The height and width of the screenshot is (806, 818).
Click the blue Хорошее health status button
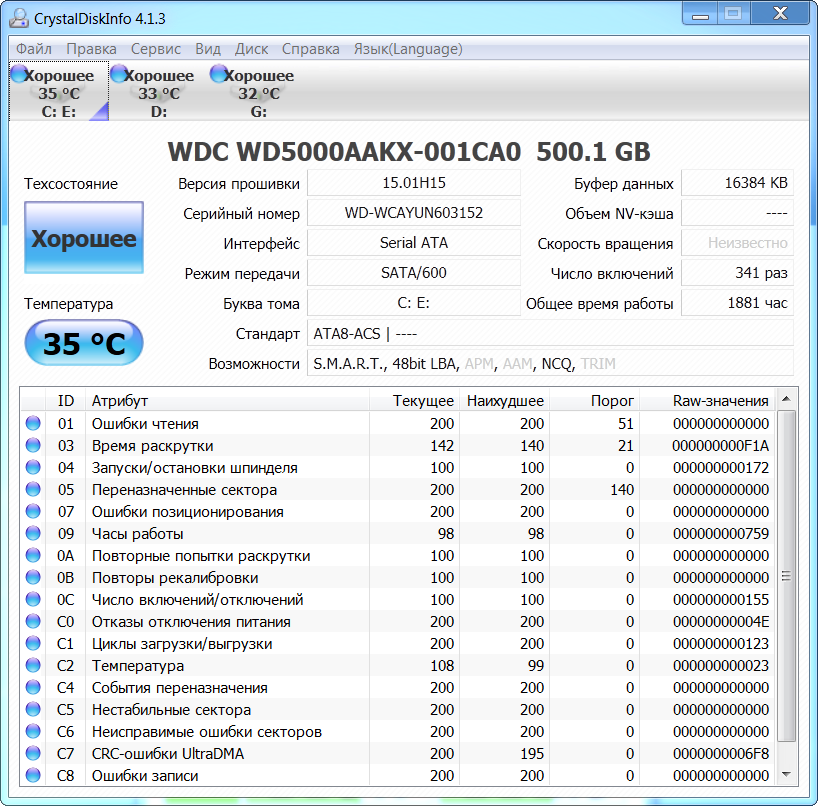(84, 237)
